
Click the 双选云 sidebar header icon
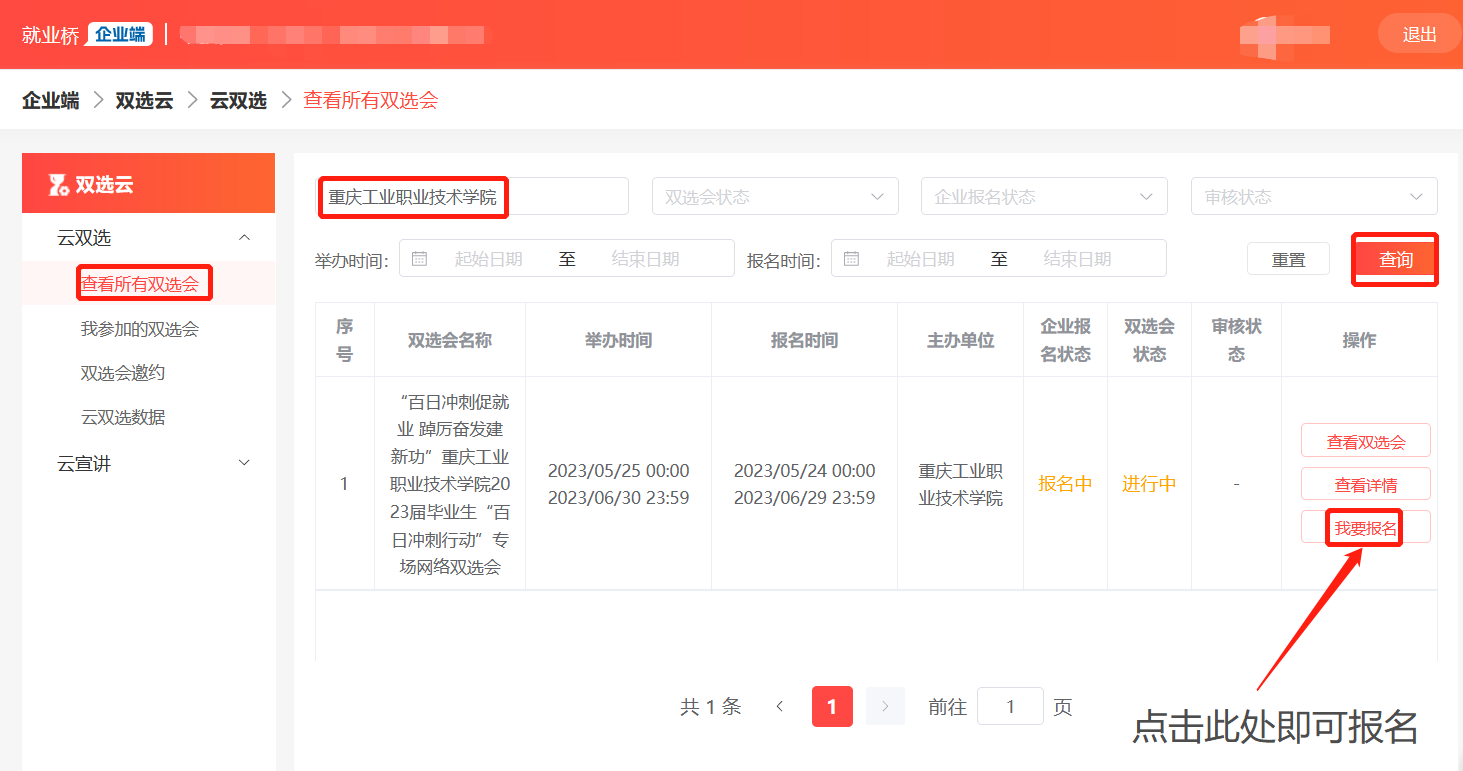pyautogui.click(x=59, y=184)
